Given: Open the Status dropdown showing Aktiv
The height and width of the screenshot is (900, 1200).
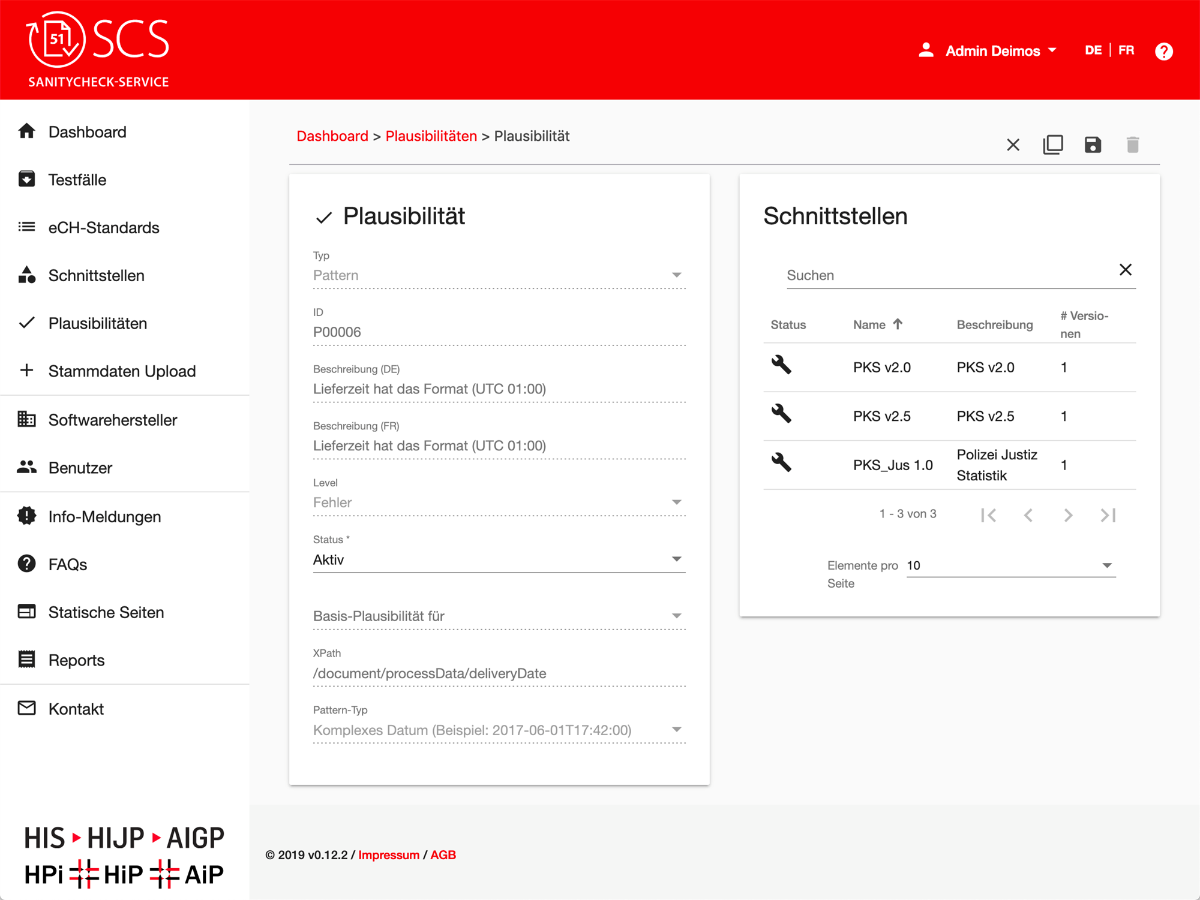Looking at the screenshot, I should [498, 560].
